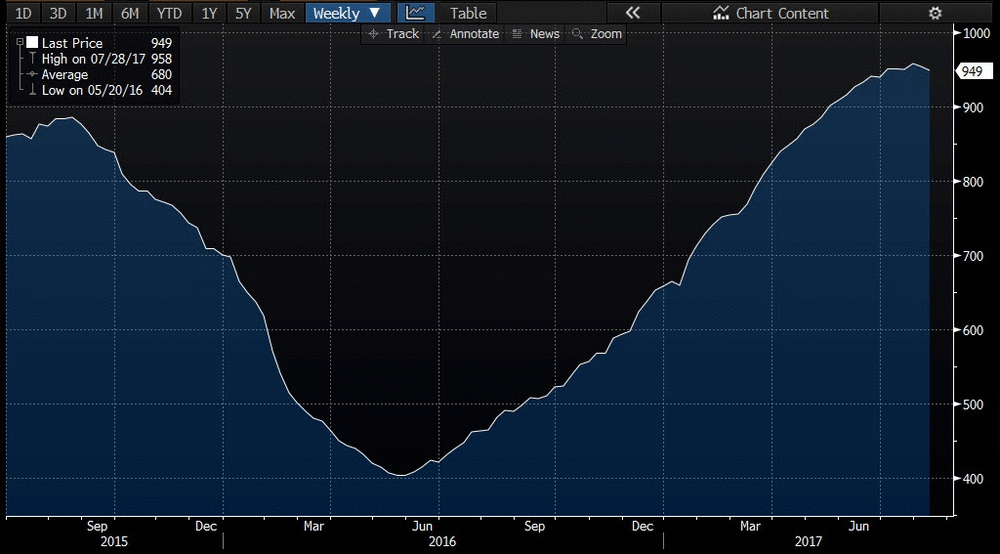Viewport: 1000px width, 554px height.
Task: Collapse panel with double-chevron icon
Action: (x=633, y=13)
